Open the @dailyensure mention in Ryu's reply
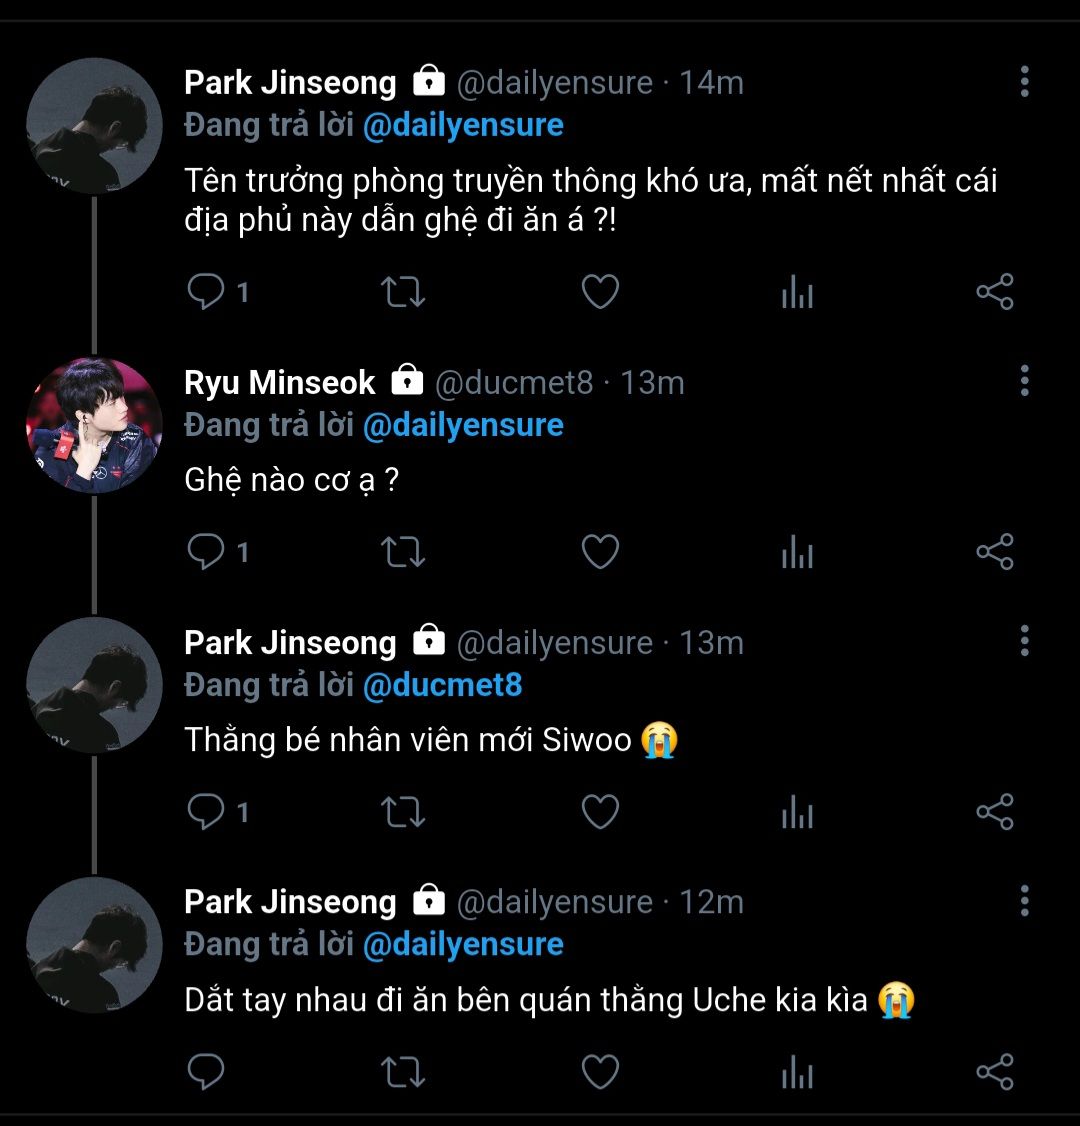The width and height of the screenshot is (1080, 1126). pyautogui.click(x=462, y=425)
